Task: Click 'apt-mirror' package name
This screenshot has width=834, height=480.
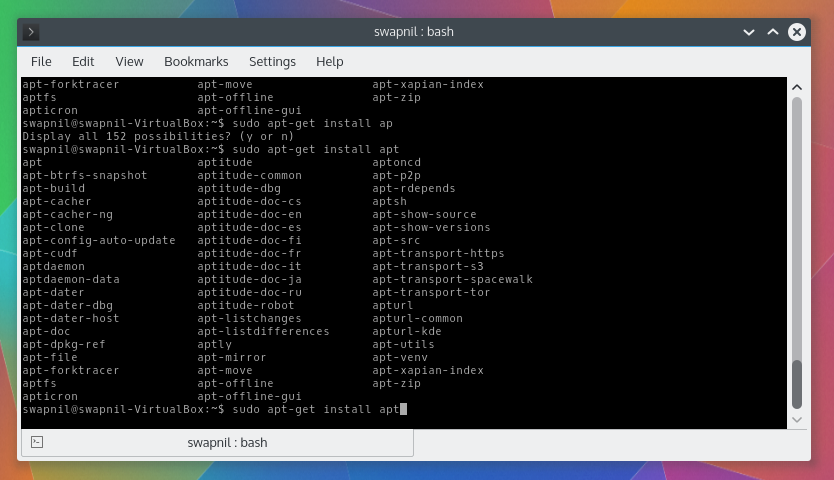Action: 232,358
